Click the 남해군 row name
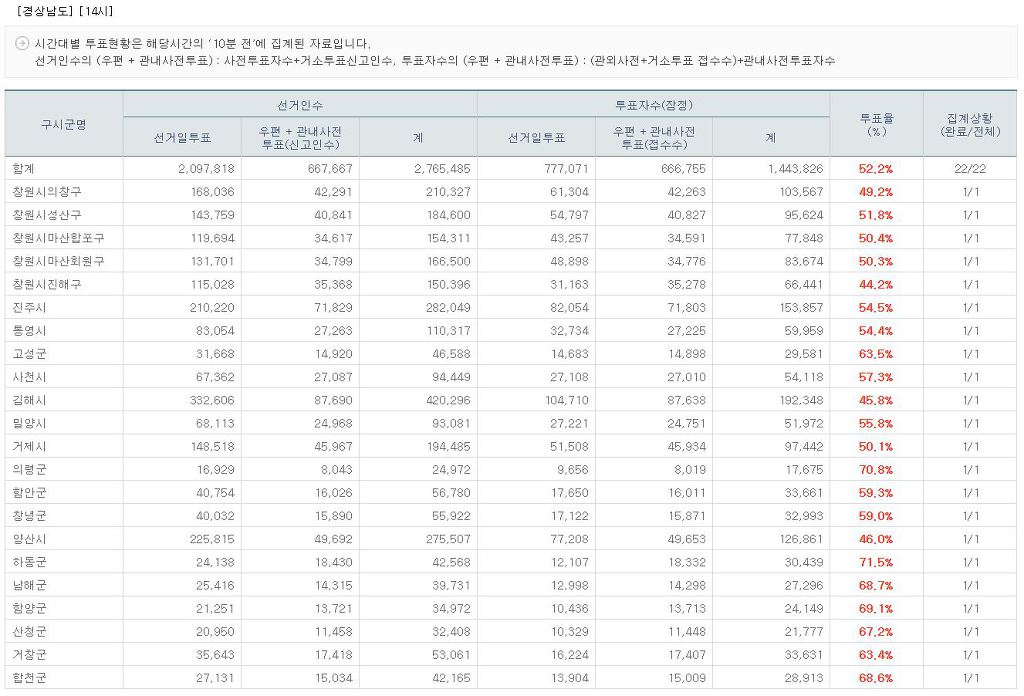1024x696 pixels. pos(29,586)
